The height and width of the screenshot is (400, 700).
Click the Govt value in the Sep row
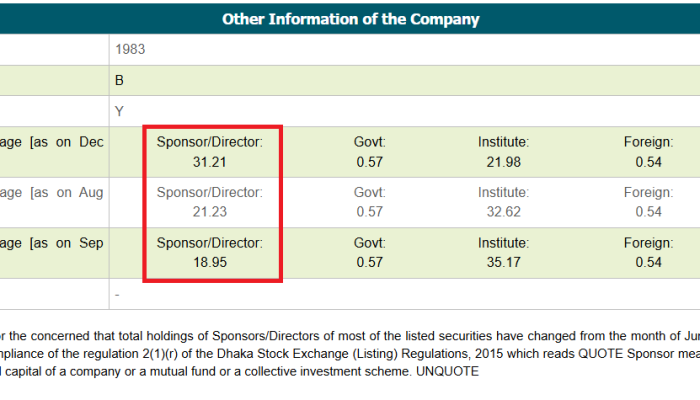[369, 261]
